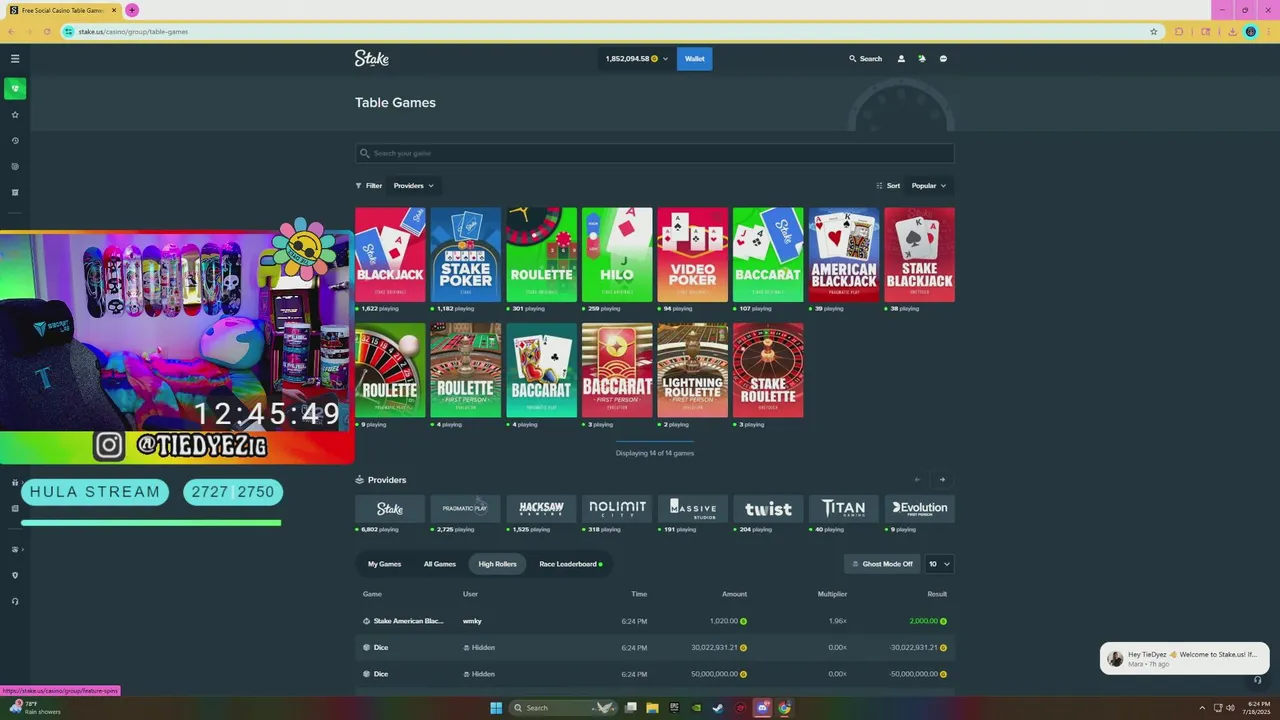Switch to the Race Leaderboard tab

(570, 564)
